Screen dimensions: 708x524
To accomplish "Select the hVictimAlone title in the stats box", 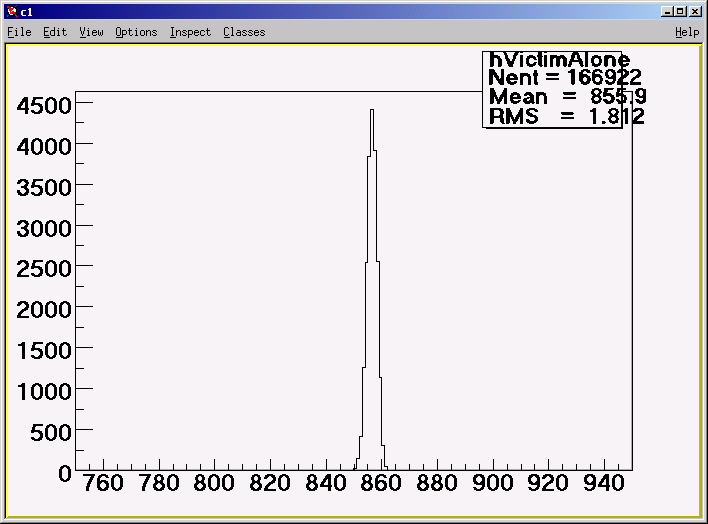I will (x=559, y=60).
